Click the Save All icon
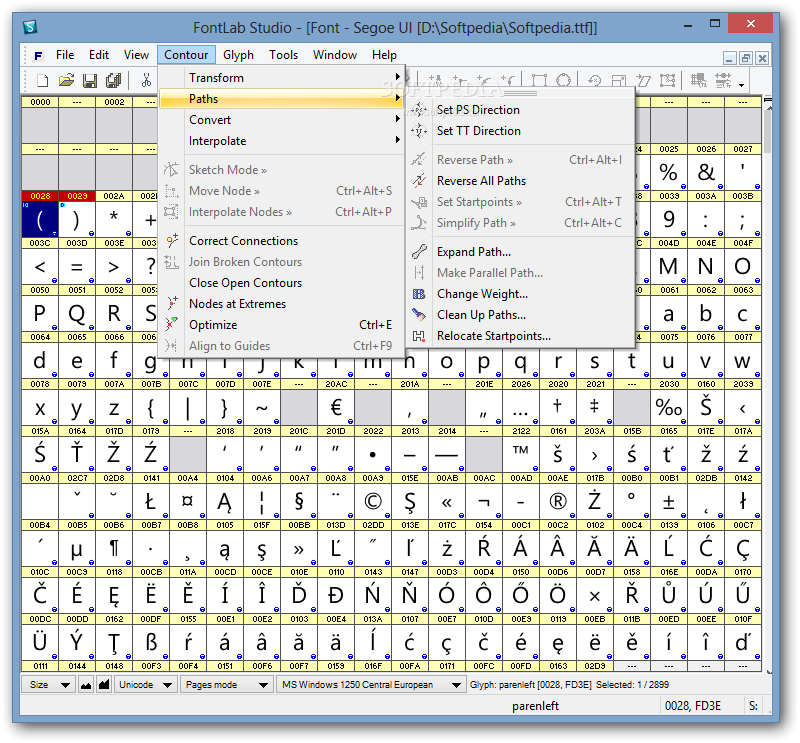The image size is (800, 743). pos(113,80)
